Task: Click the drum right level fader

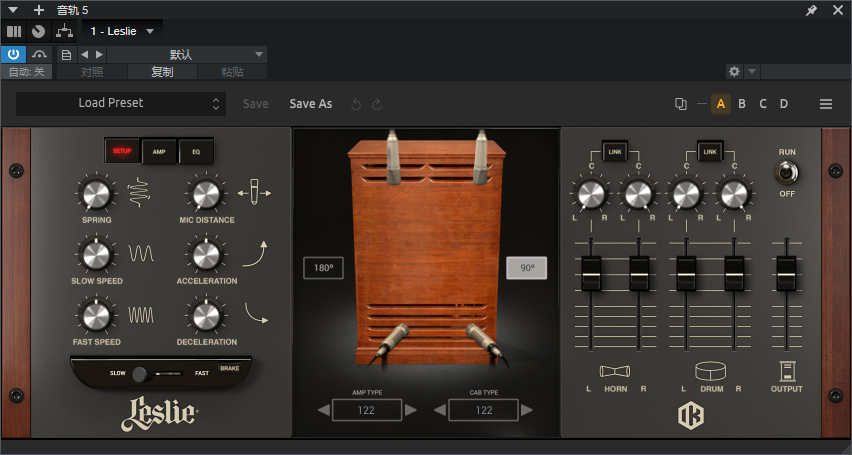Action: [x=734, y=274]
